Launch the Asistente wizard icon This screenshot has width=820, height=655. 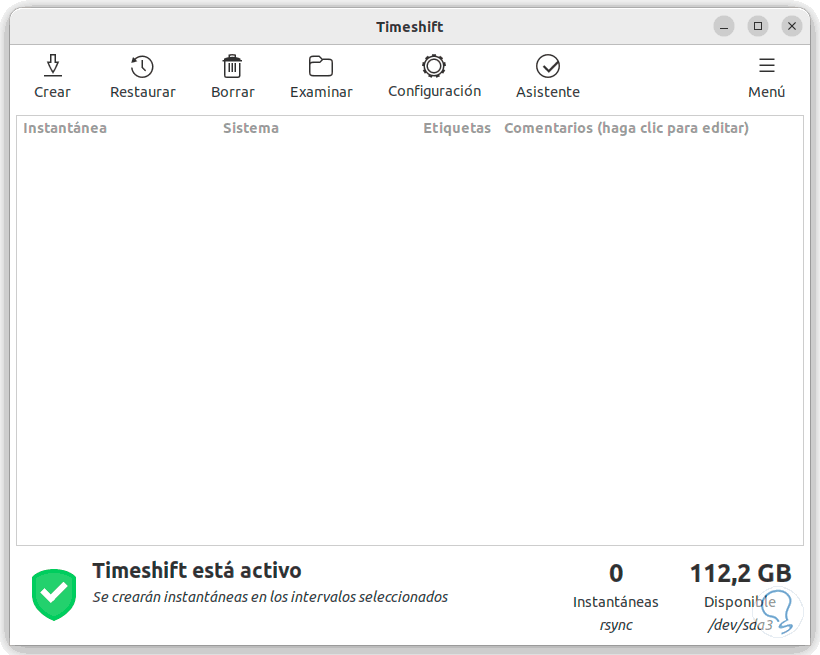point(547,66)
